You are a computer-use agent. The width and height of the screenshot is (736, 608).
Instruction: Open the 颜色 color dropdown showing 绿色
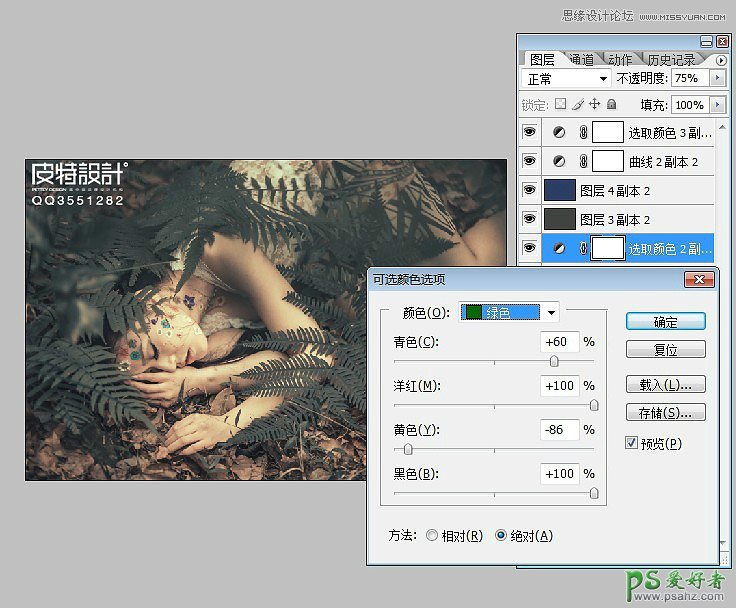pos(550,313)
